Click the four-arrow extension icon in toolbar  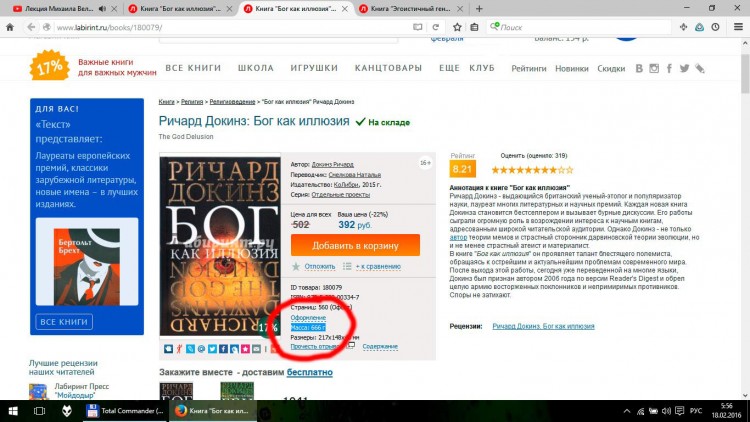click(x=684, y=27)
